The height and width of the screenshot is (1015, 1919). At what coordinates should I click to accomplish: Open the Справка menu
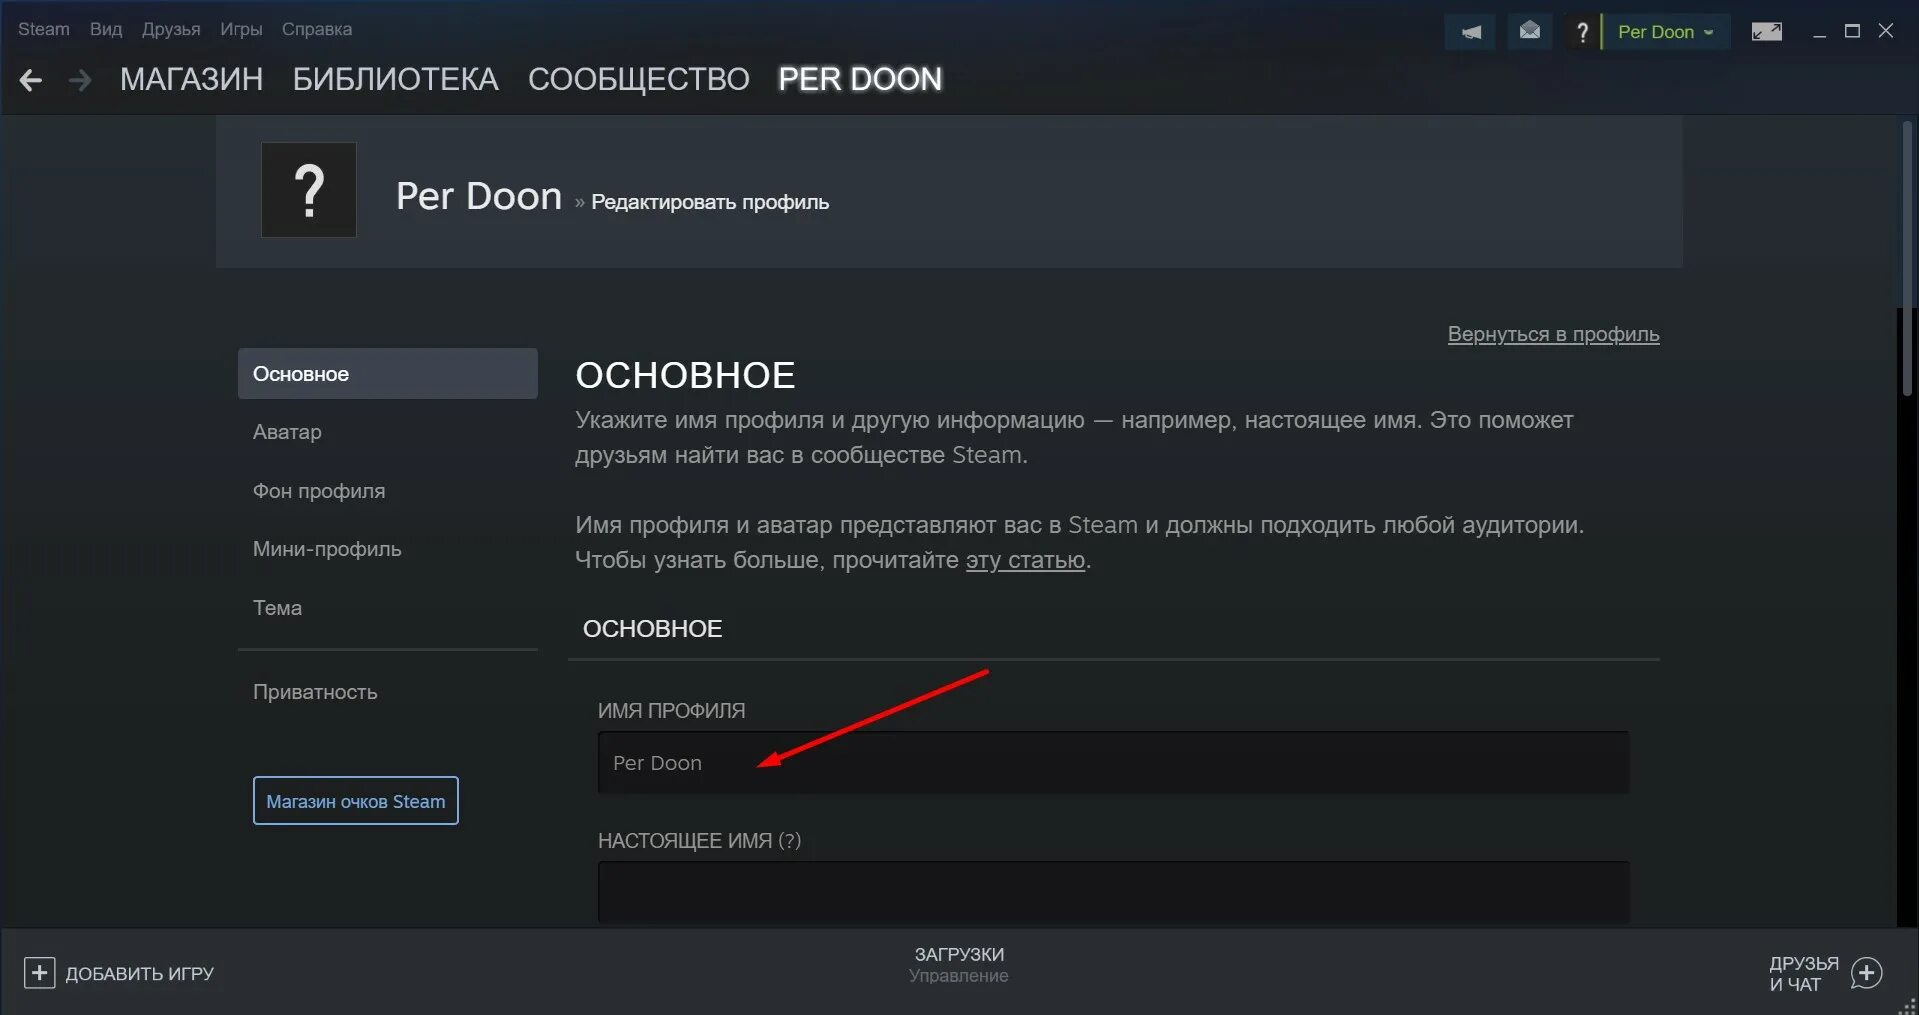coord(317,29)
